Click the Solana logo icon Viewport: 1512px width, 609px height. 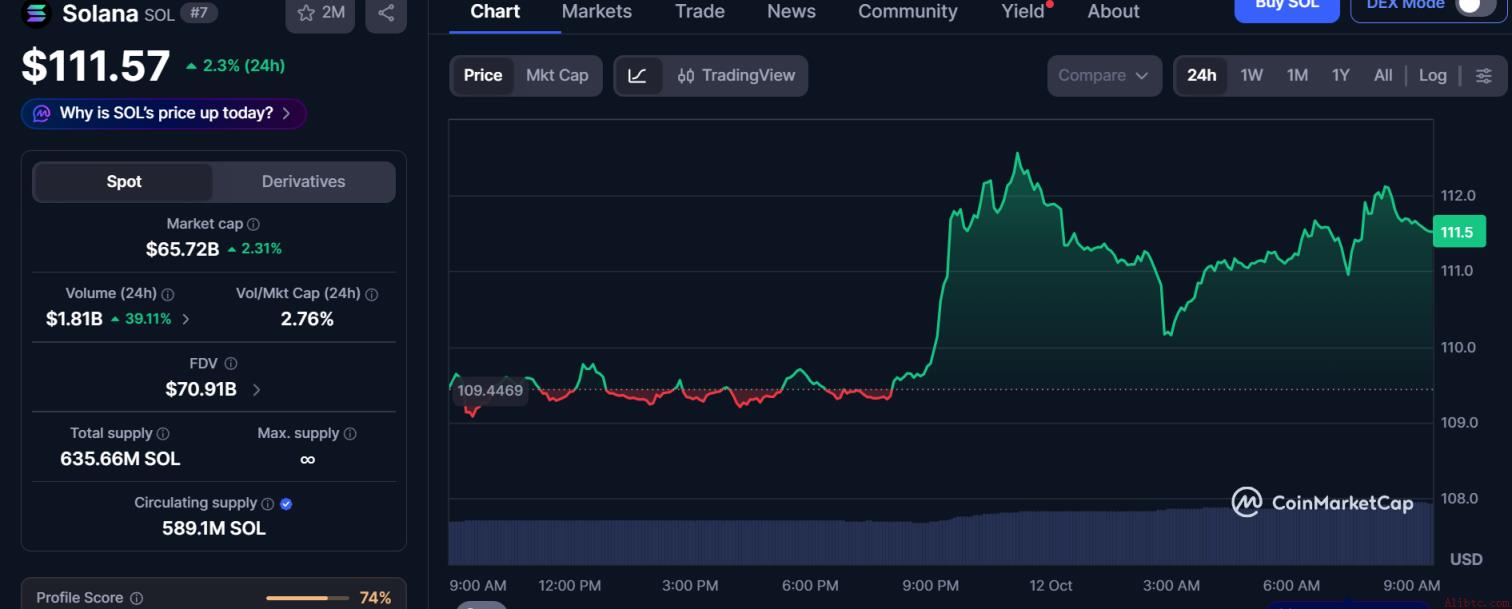(x=36, y=13)
